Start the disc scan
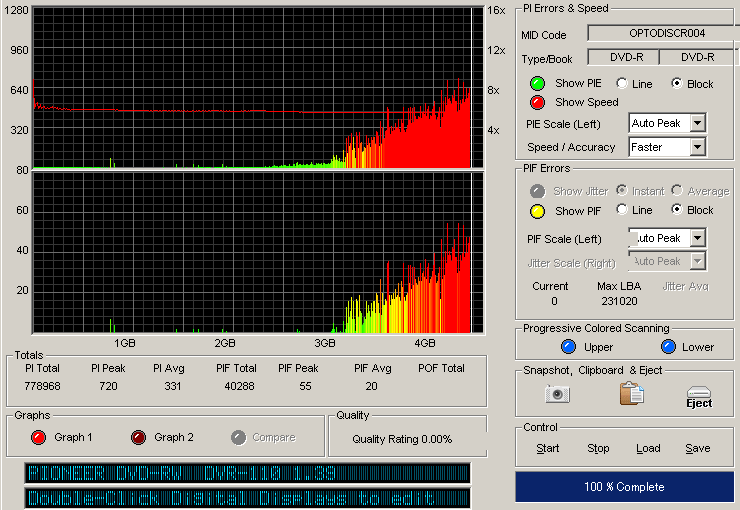The width and height of the screenshot is (740, 510). [547, 448]
